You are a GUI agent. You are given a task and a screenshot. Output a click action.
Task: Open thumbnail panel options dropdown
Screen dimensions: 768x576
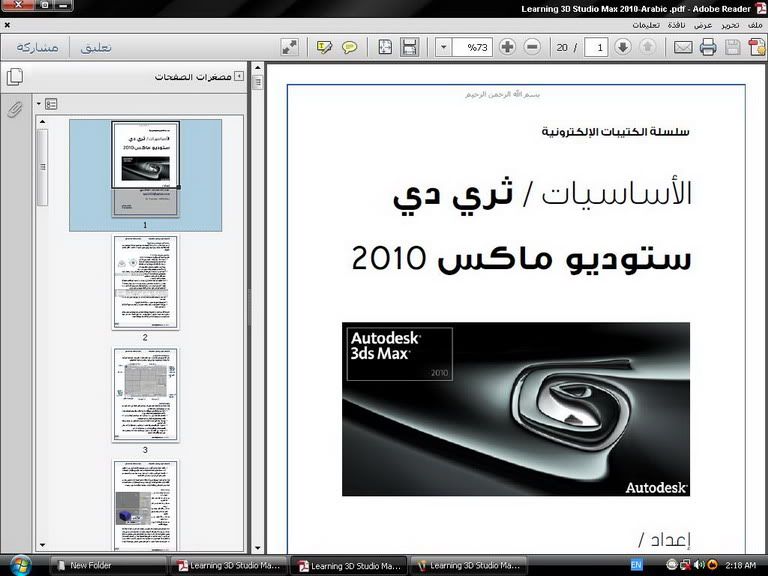pyautogui.click(x=47, y=104)
